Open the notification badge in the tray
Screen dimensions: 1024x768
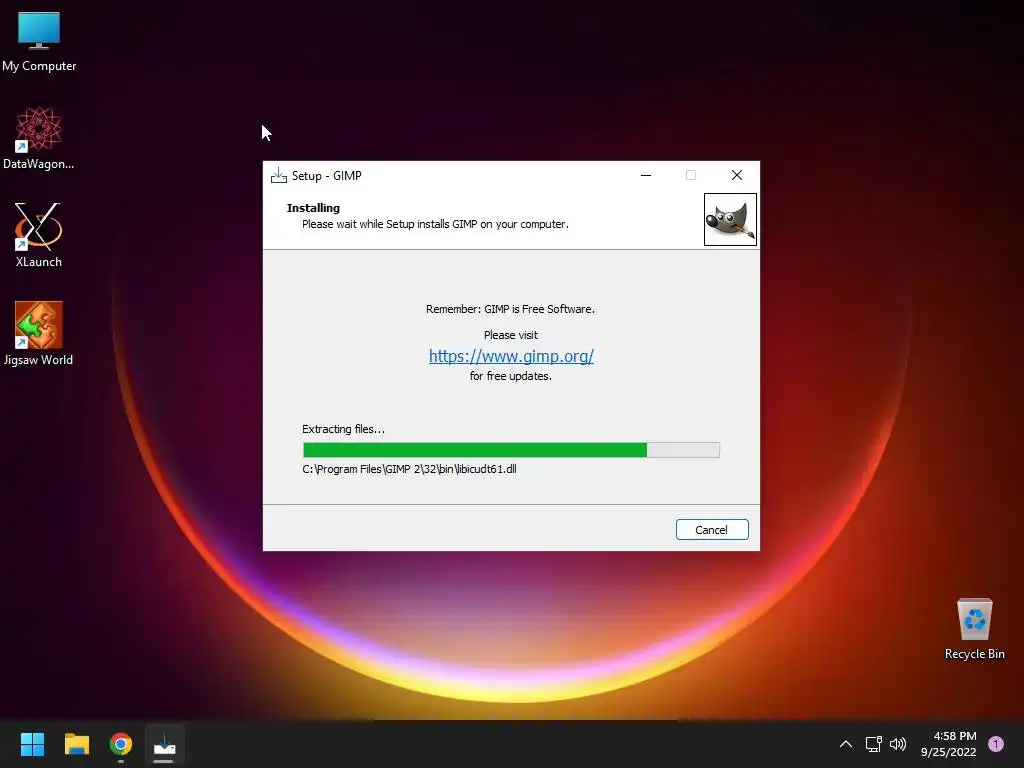[x=996, y=744]
